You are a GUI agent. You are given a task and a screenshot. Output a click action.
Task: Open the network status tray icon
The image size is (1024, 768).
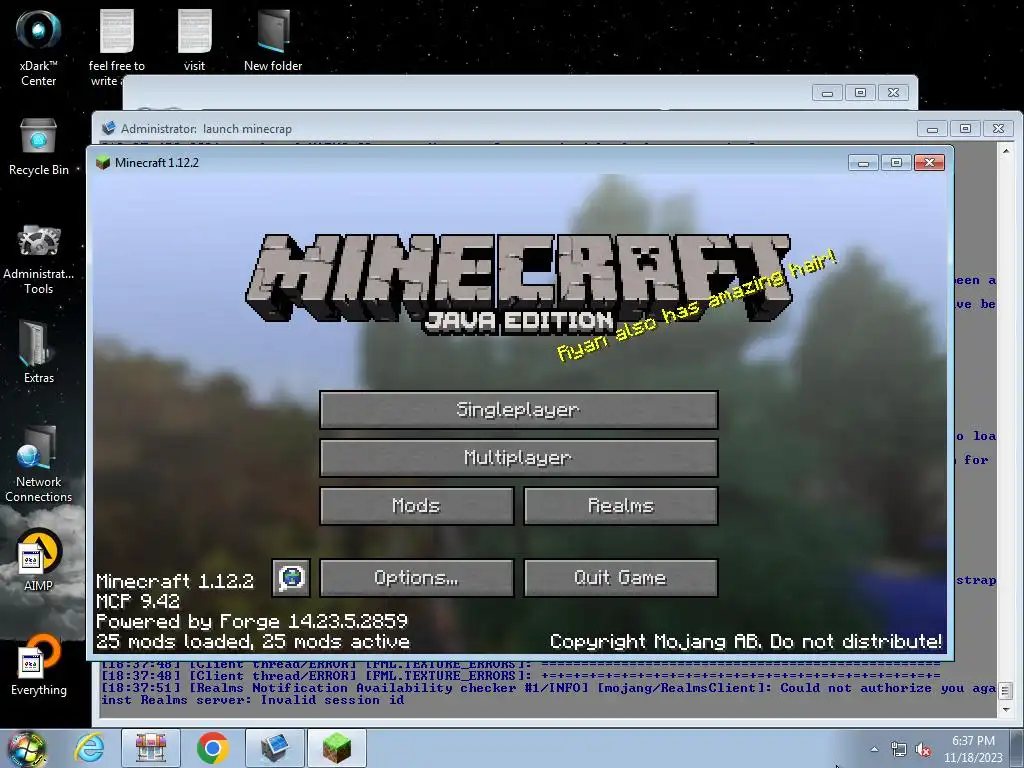899,749
